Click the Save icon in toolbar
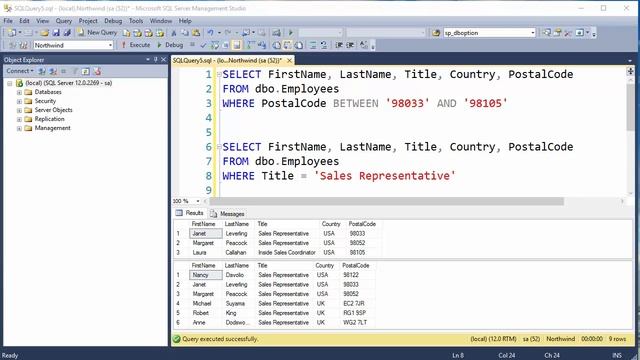This screenshot has height=360, width=640. click(56, 33)
